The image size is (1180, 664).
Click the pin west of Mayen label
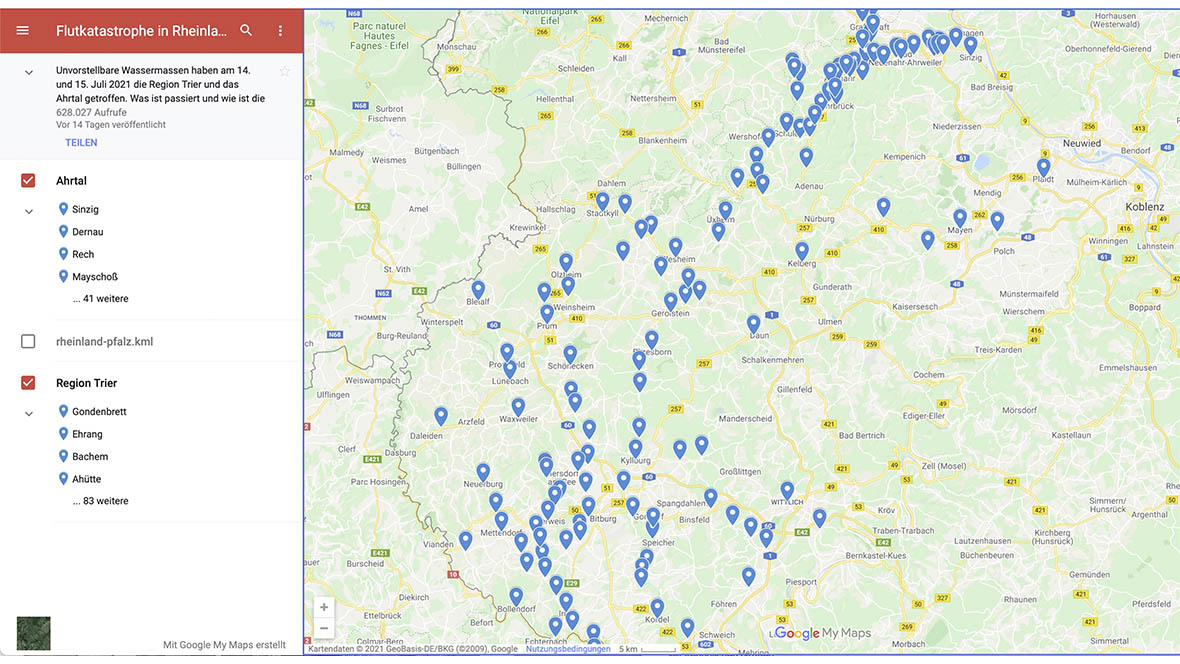point(928,240)
